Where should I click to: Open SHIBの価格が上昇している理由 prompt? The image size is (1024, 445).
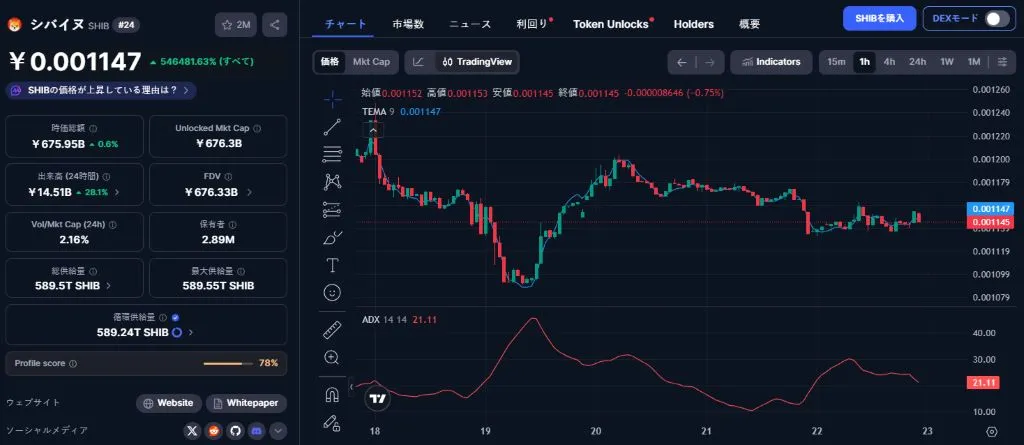pyautogui.click(x=101, y=90)
